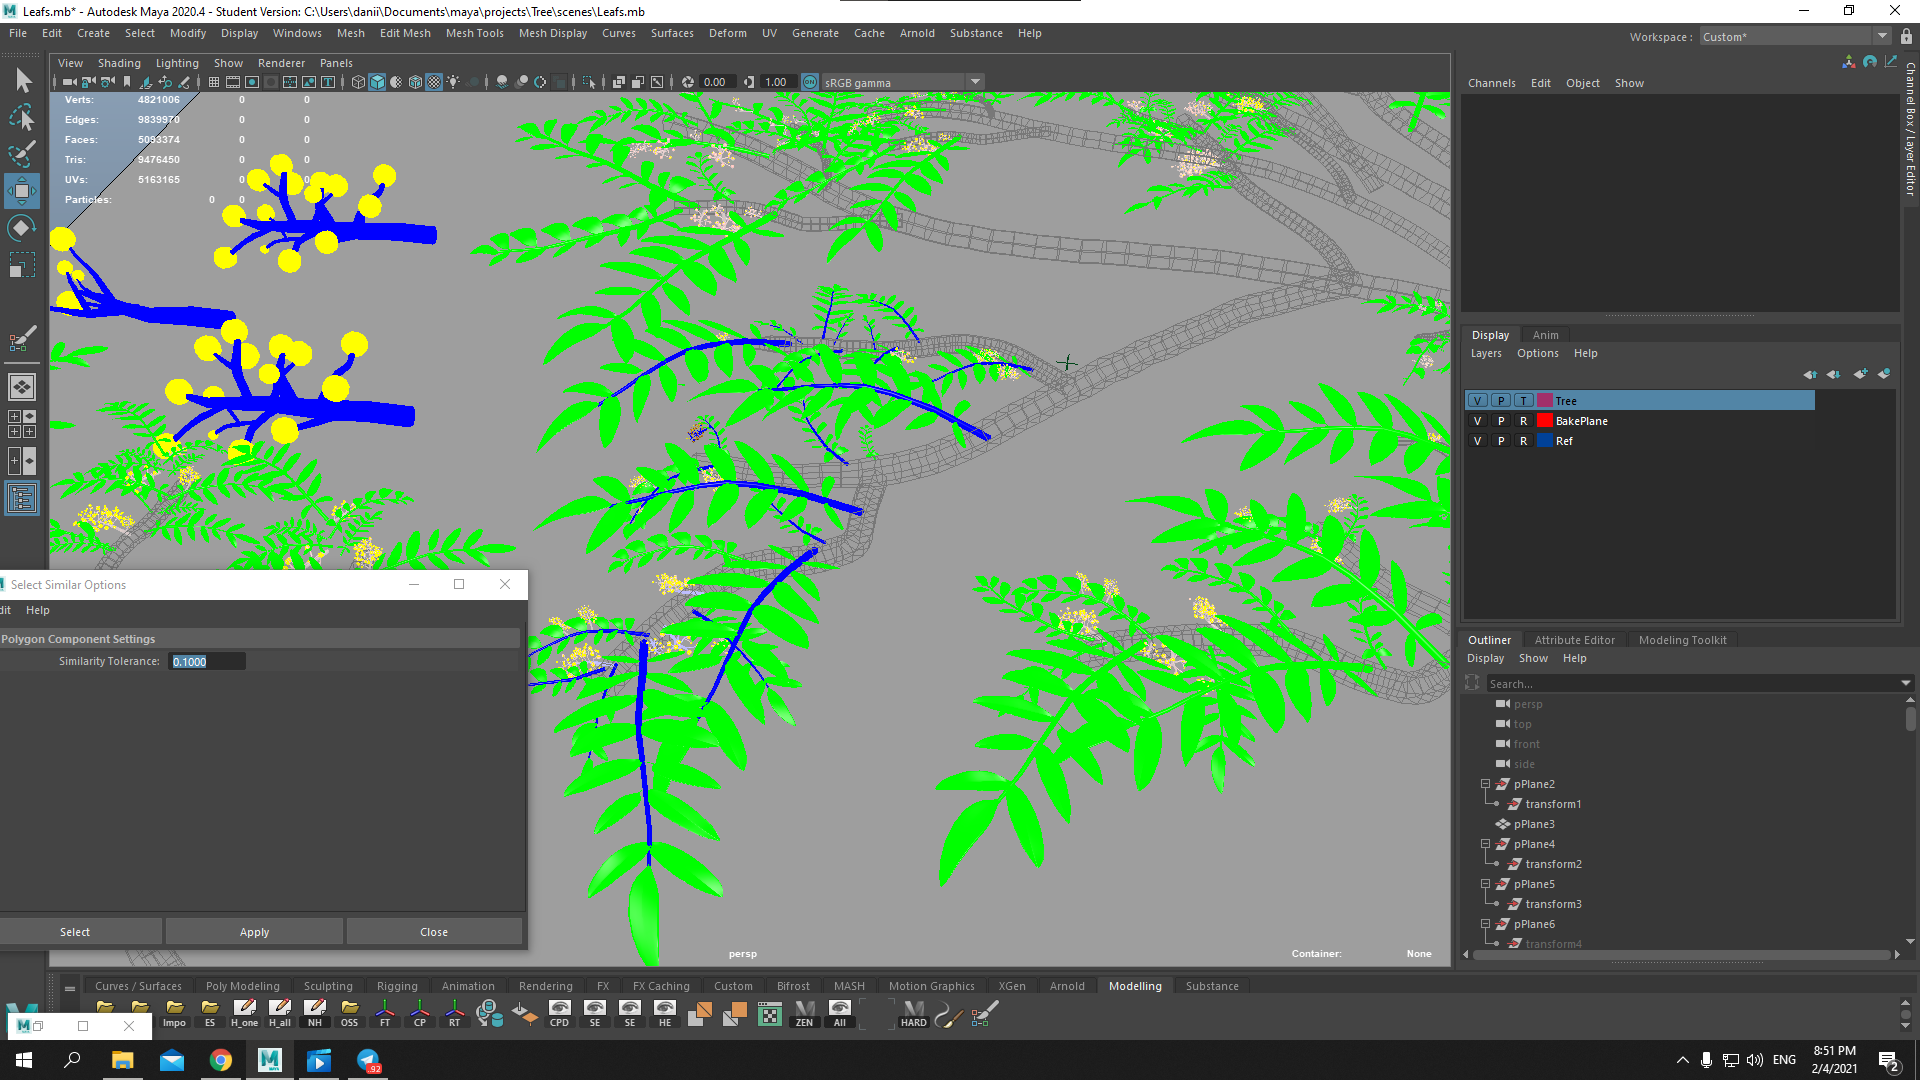This screenshot has height=1080, width=1920.
Task: Open Mesh Tools menu
Action: click(474, 33)
